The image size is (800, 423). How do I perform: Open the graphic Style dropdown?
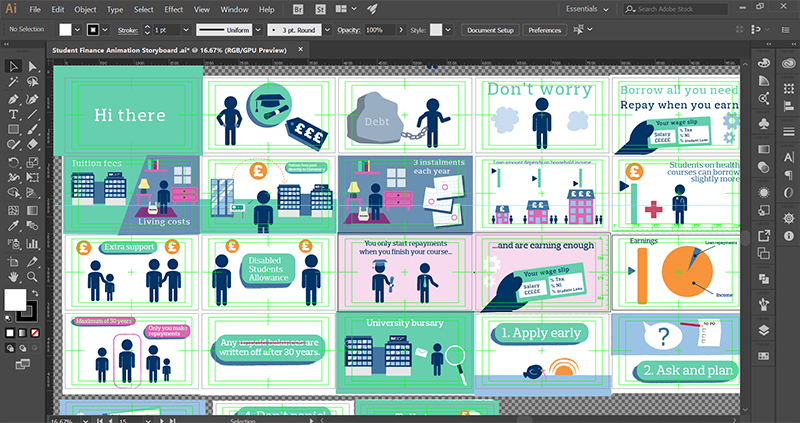pos(447,30)
